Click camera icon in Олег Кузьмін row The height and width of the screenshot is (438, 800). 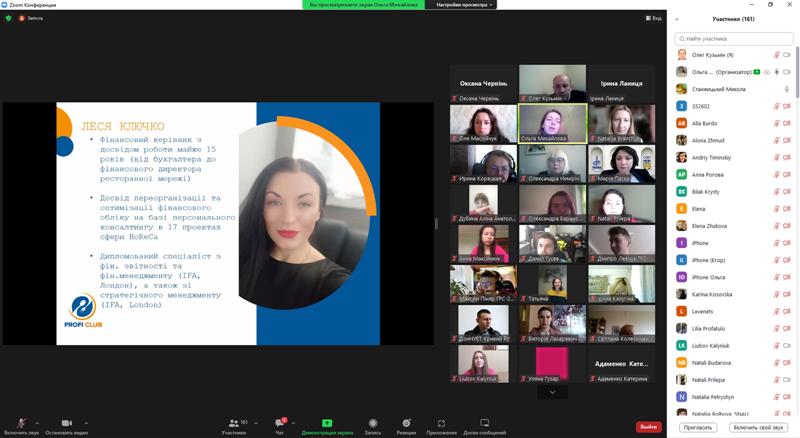pyautogui.click(x=787, y=55)
